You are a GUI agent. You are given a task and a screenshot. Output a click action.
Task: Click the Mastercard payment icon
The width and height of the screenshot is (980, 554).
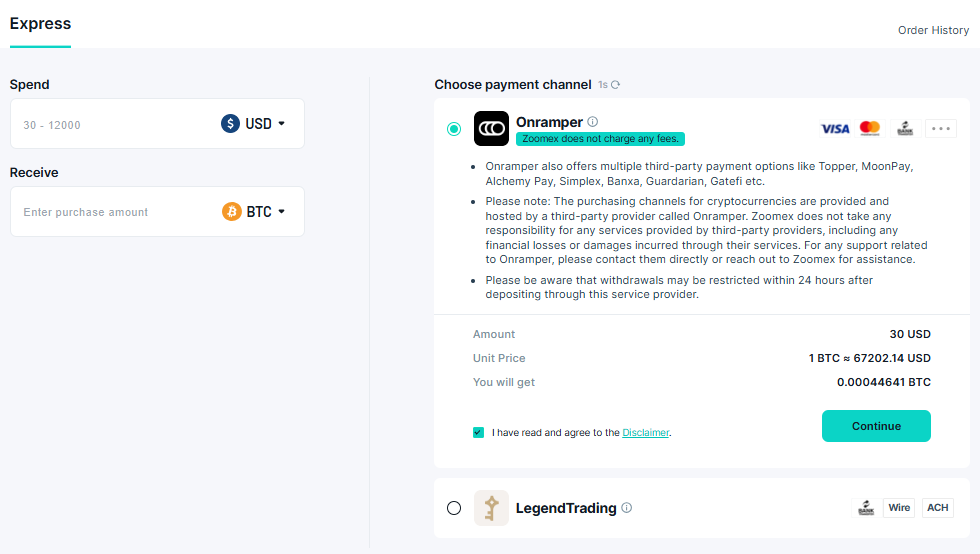click(x=870, y=129)
